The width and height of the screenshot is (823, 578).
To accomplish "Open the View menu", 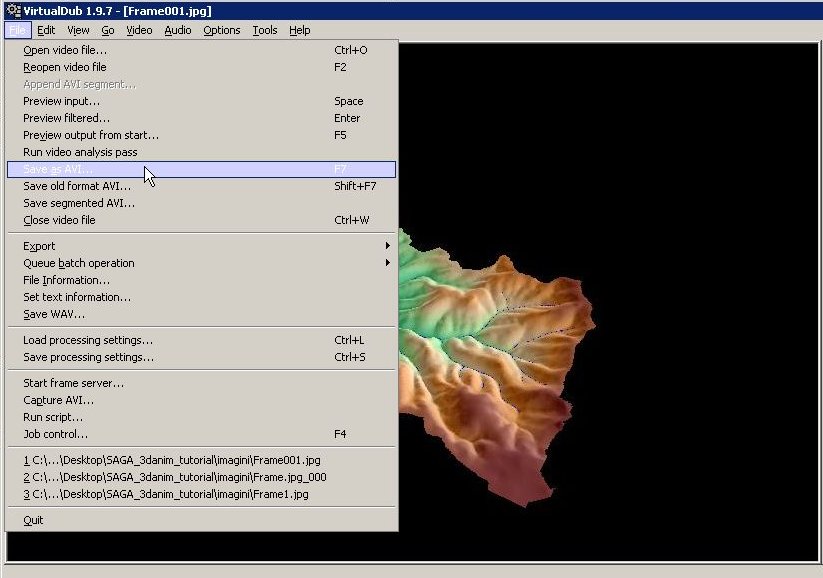I will [x=78, y=30].
